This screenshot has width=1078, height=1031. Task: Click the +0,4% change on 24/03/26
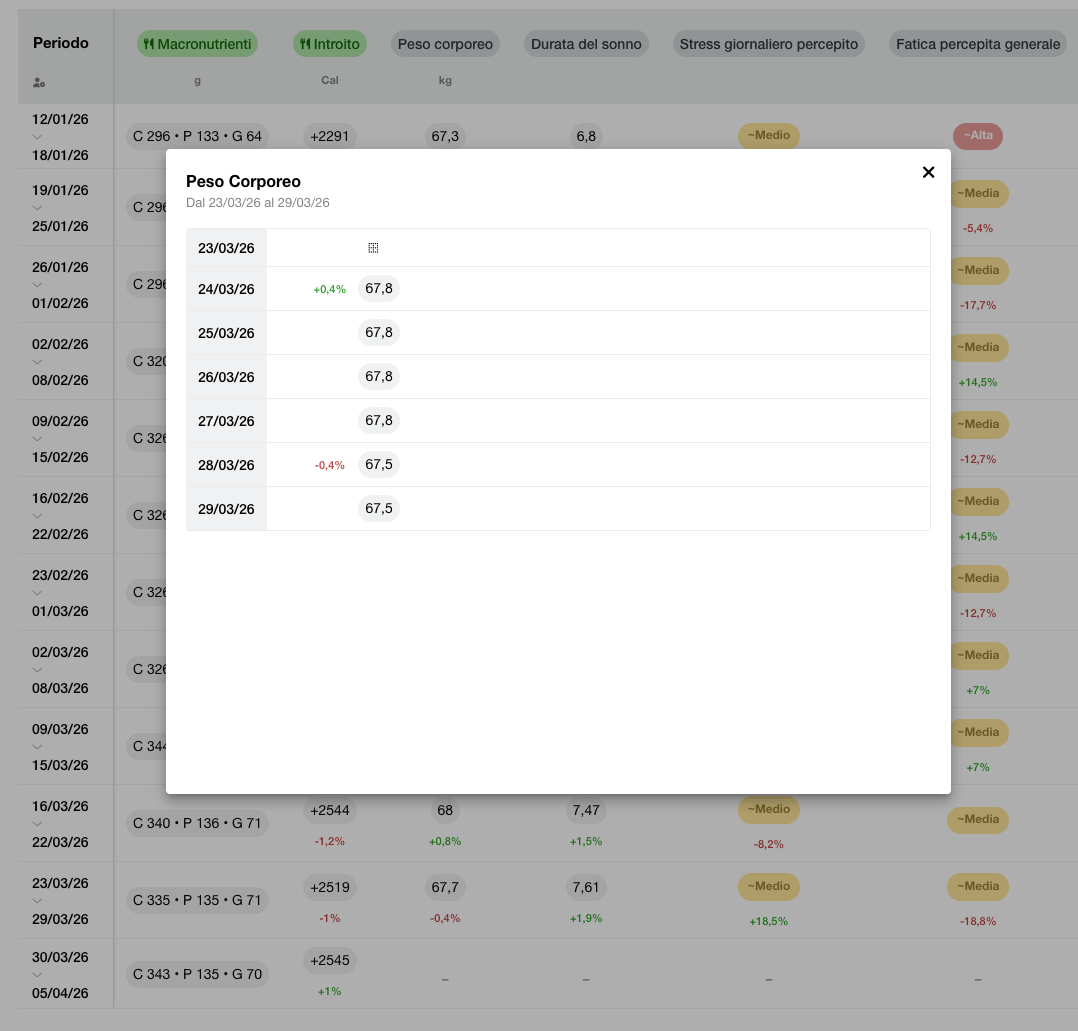329,289
